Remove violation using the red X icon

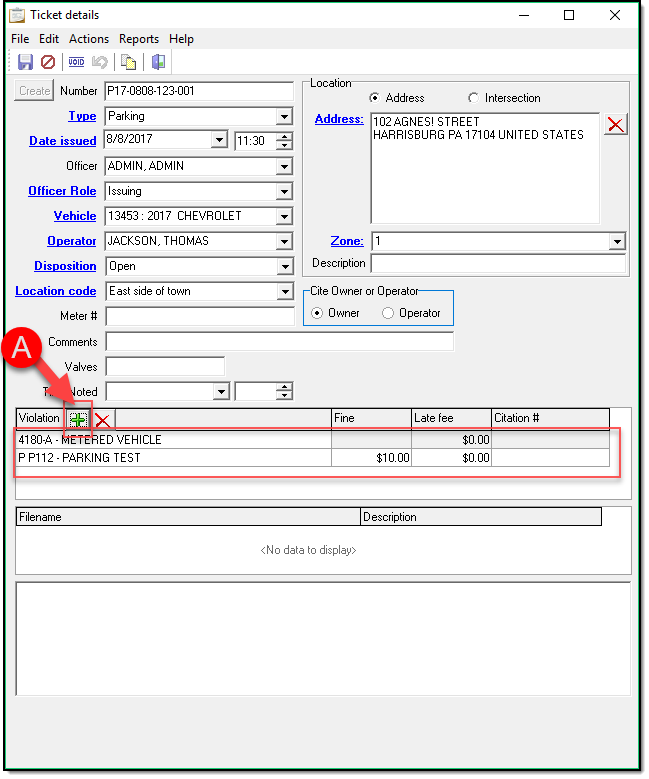102,419
